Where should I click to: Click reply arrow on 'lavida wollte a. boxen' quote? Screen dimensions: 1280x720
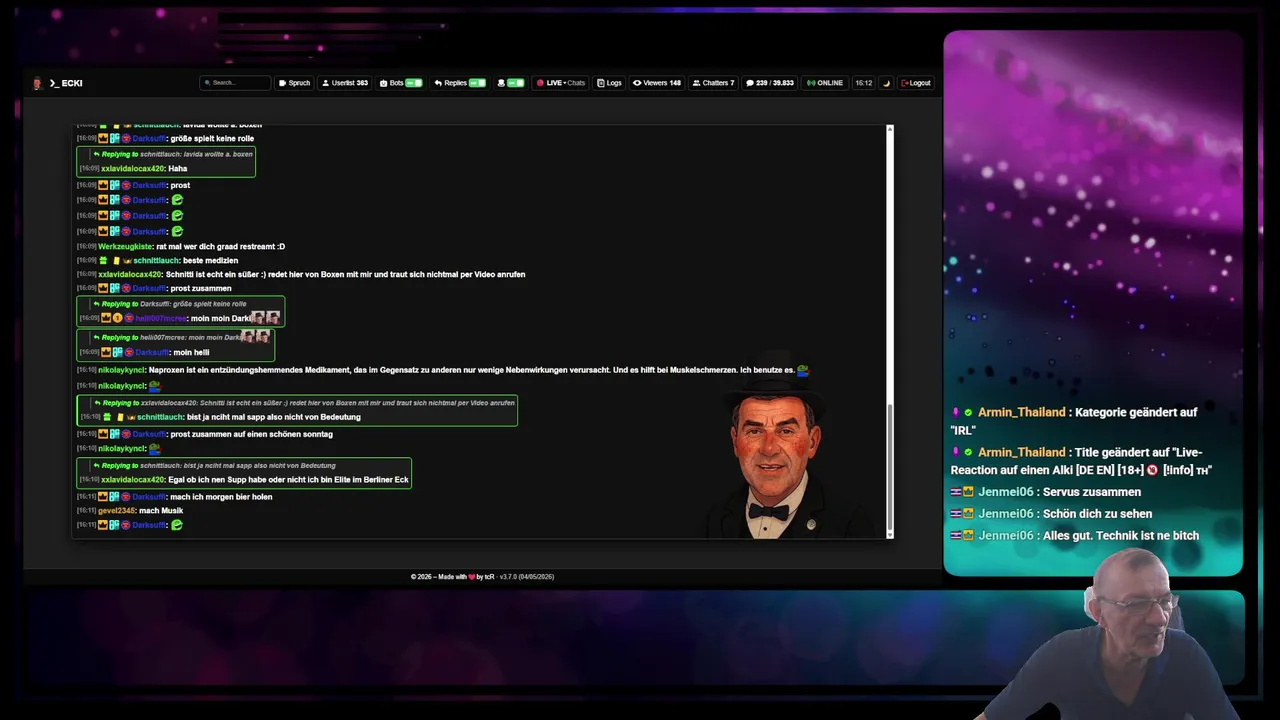click(x=96, y=154)
